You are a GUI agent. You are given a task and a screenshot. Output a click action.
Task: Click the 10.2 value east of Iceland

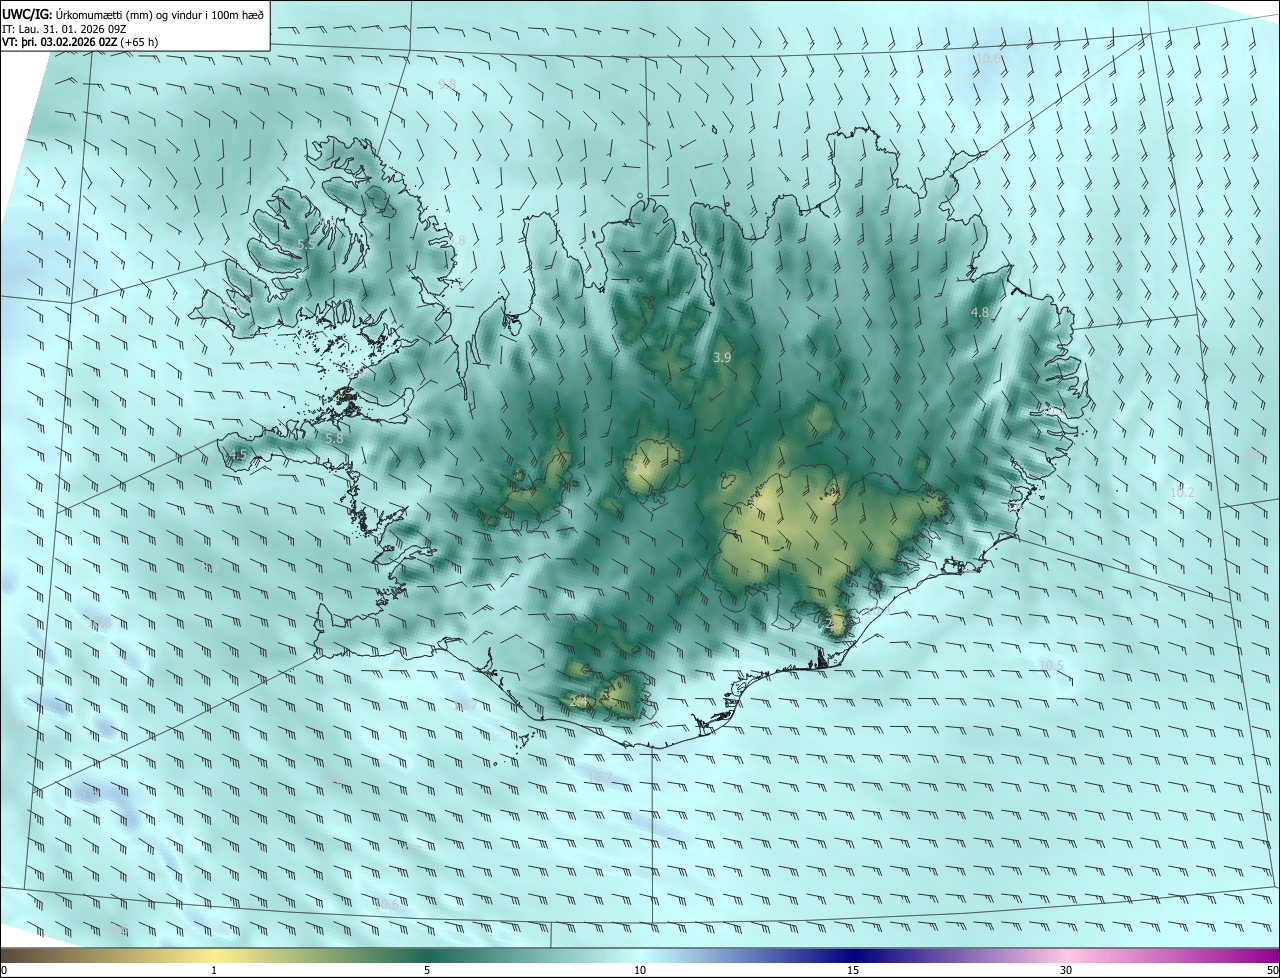1182,492
